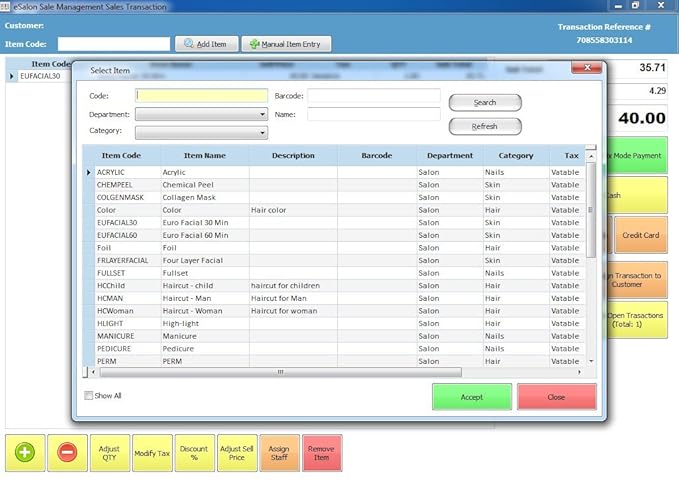This screenshot has height=483, width=679.
Task: Click the green Accept button
Action: coord(471,397)
